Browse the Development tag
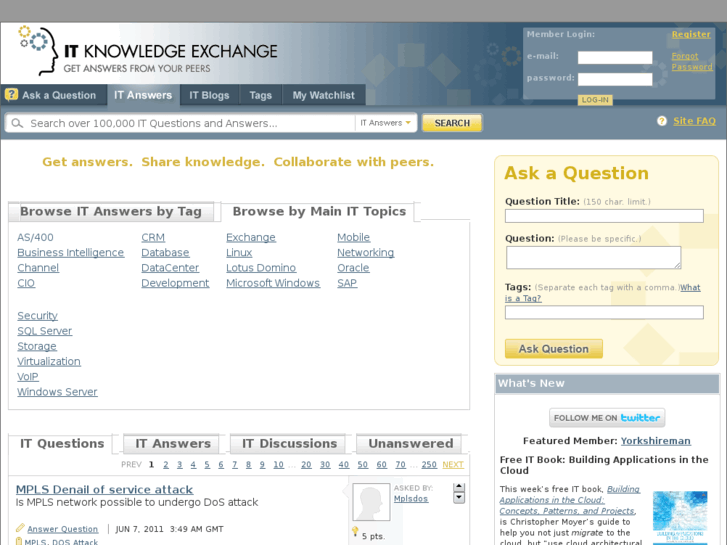727x545 pixels. click(x=175, y=283)
